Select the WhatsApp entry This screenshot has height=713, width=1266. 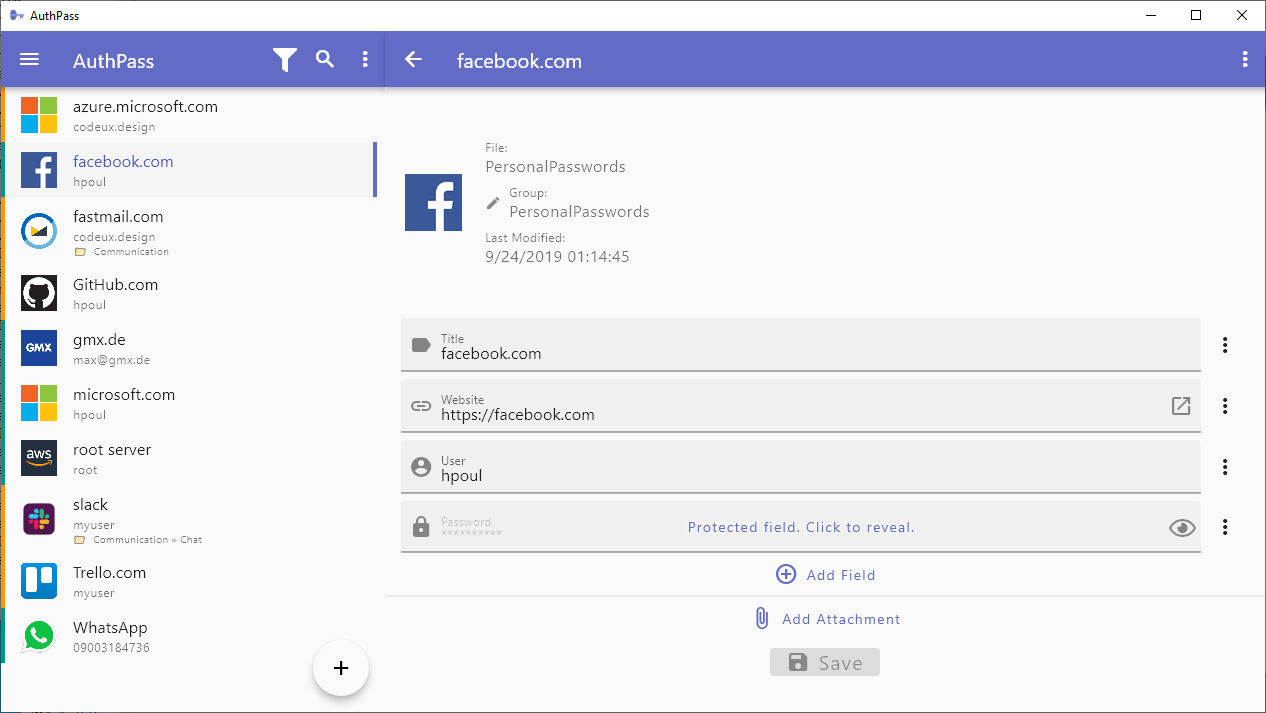point(190,636)
